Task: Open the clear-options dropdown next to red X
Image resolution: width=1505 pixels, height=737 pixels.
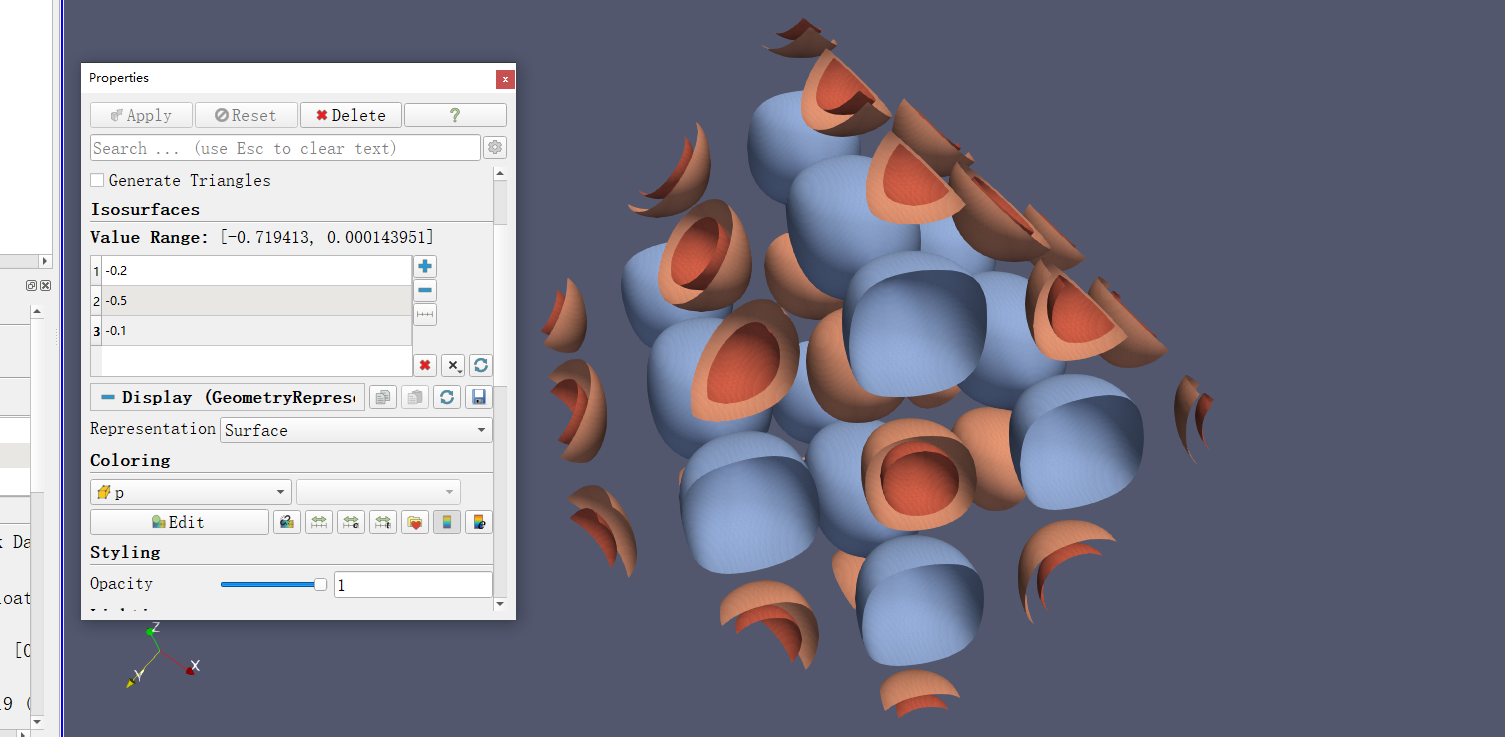Action: (453, 366)
